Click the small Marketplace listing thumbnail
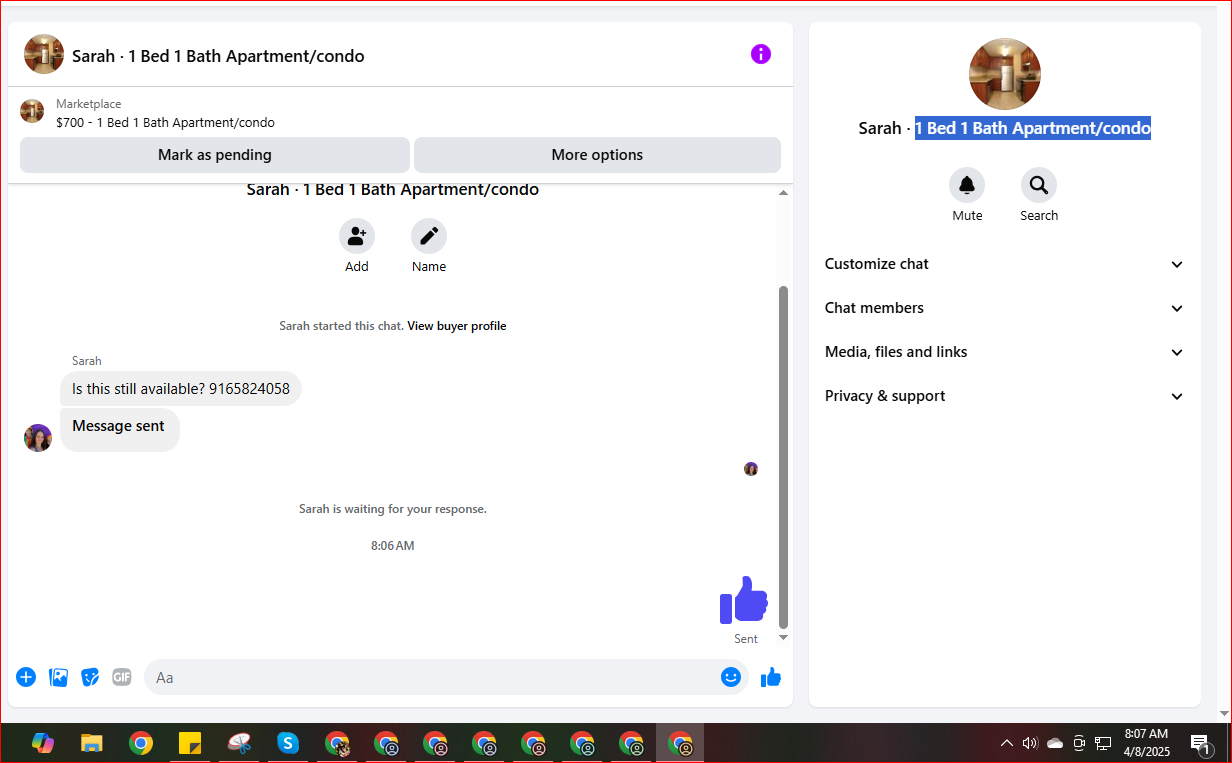The image size is (1232, 763). click(x=32, y=111)
